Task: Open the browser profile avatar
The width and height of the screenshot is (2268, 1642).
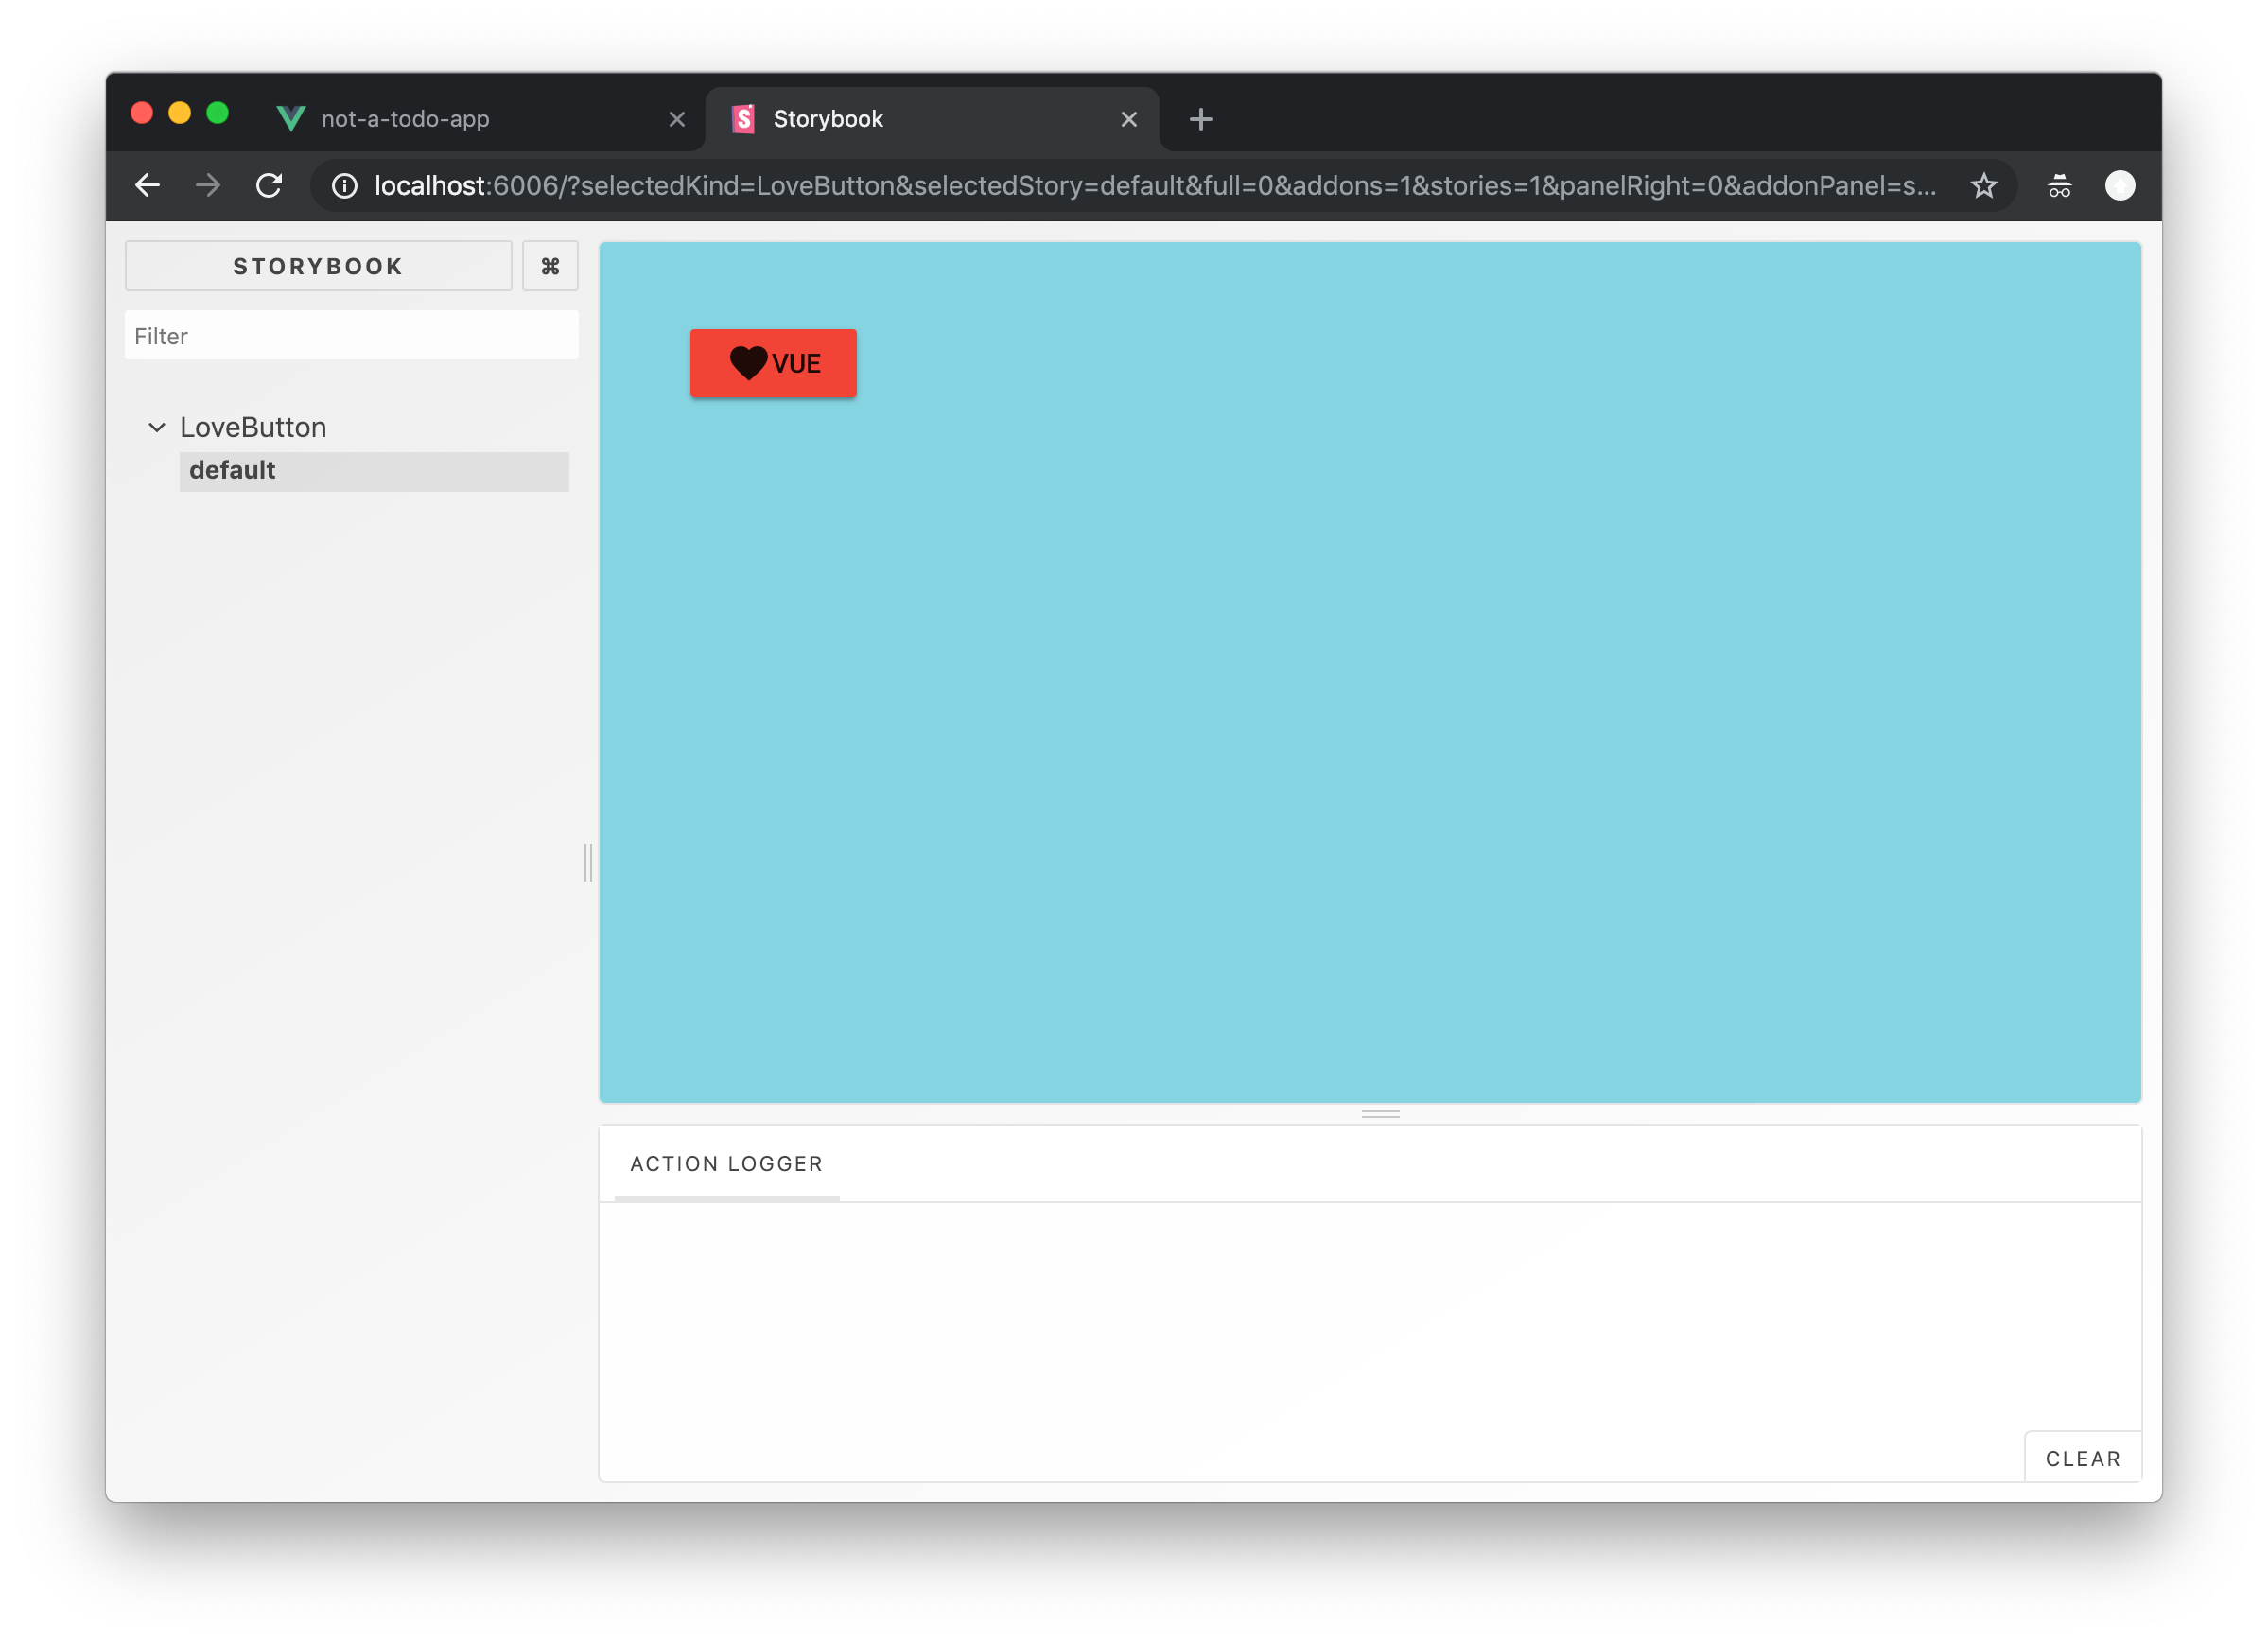Action: [2120, 186]
